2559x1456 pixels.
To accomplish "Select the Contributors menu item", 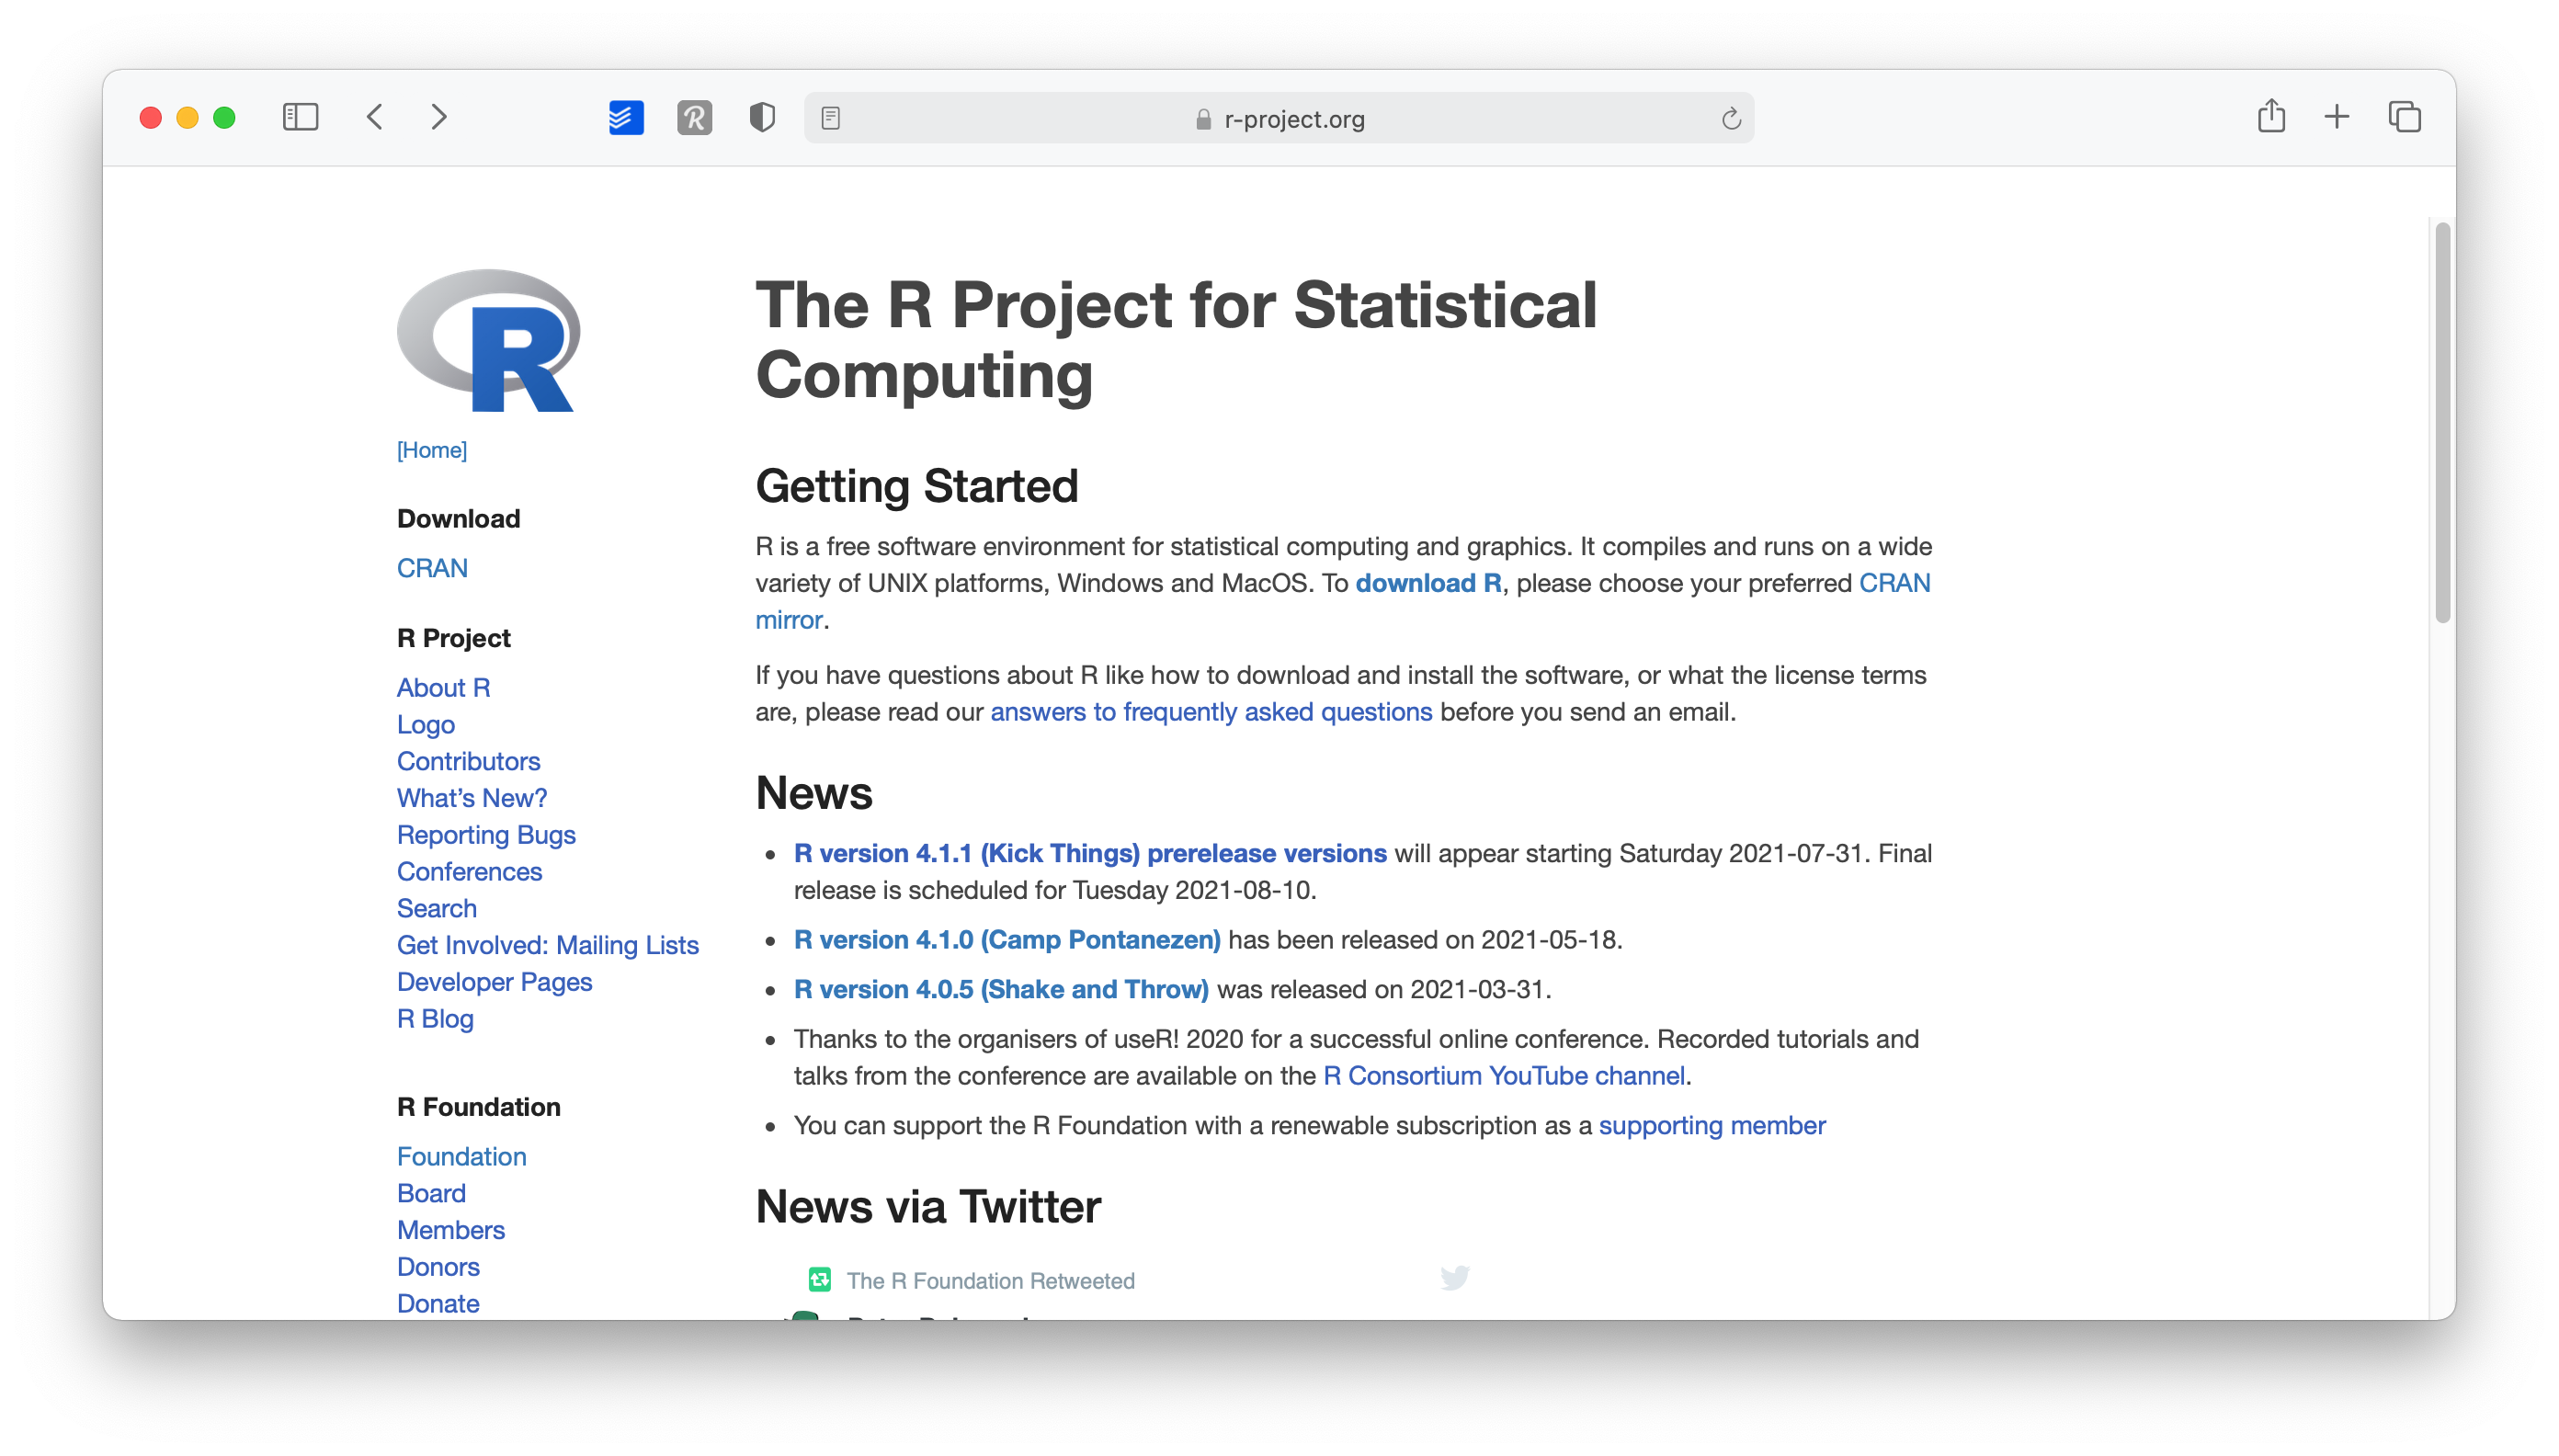I will coord(470,759).
